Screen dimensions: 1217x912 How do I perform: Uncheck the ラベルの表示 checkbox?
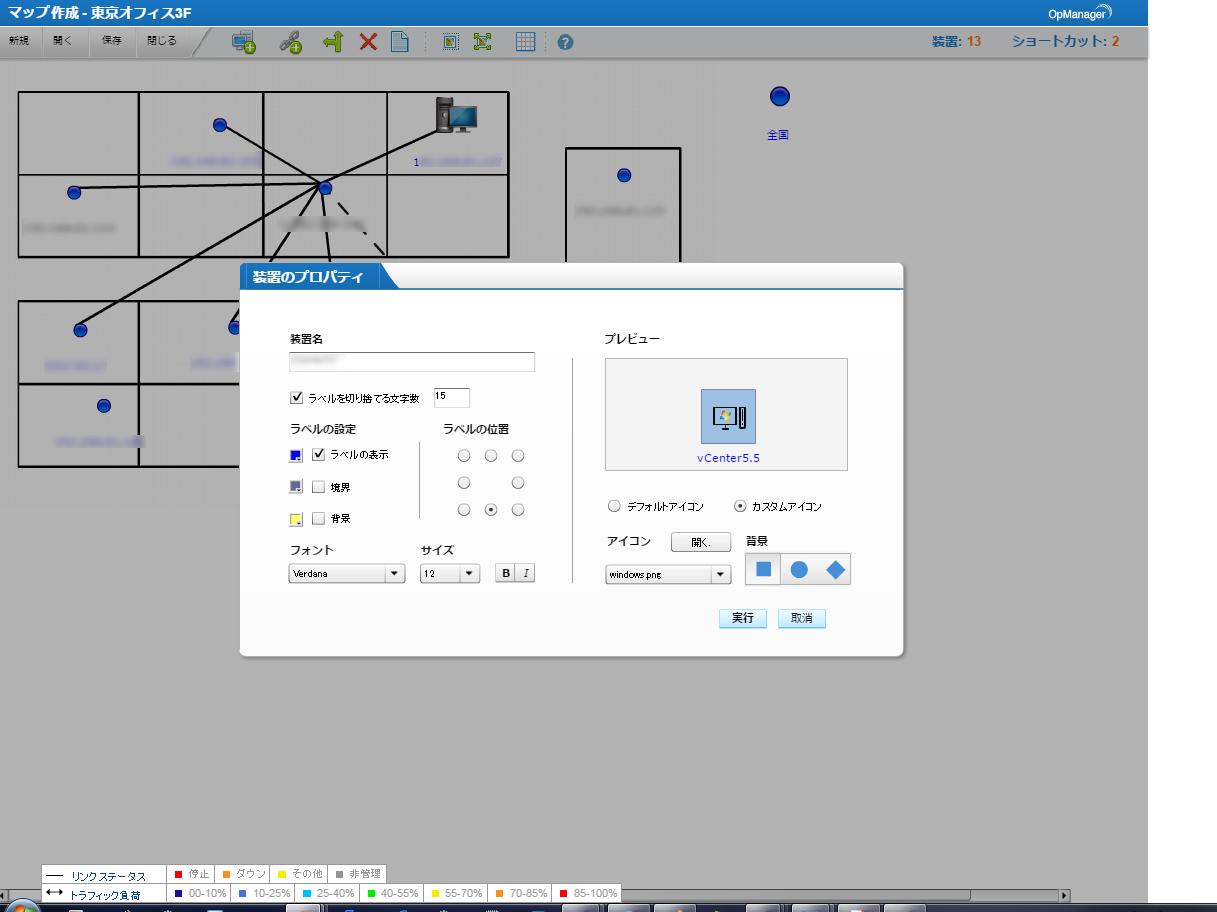click(319, 455)
